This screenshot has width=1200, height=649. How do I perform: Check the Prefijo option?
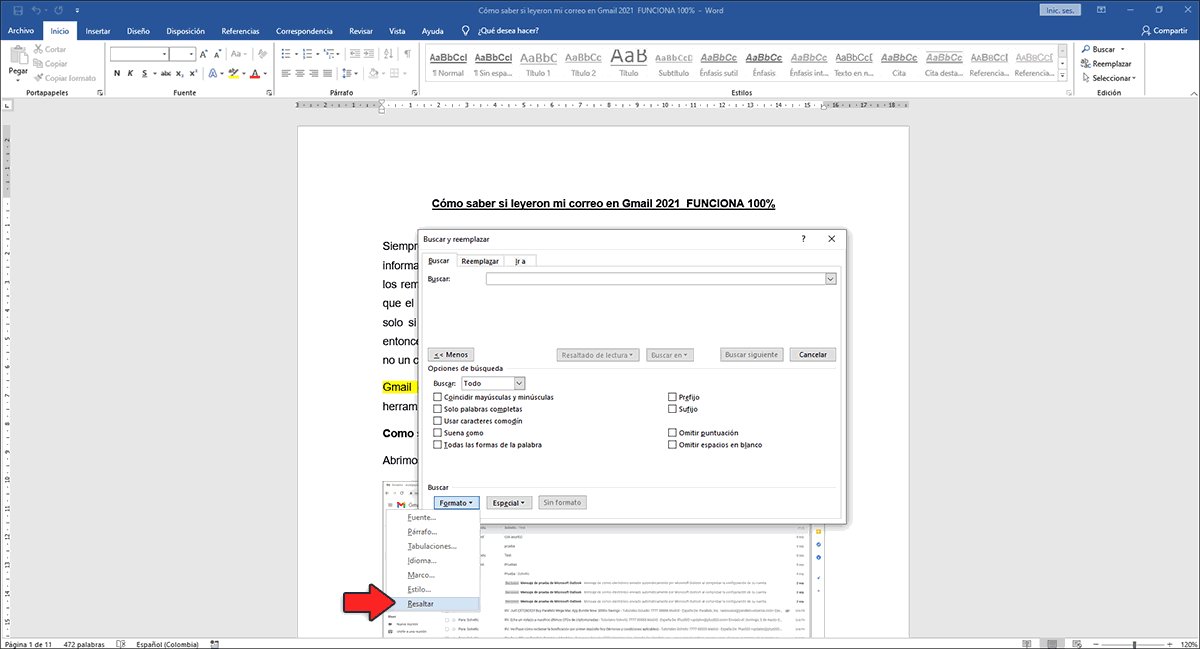[x=672, y=397]
